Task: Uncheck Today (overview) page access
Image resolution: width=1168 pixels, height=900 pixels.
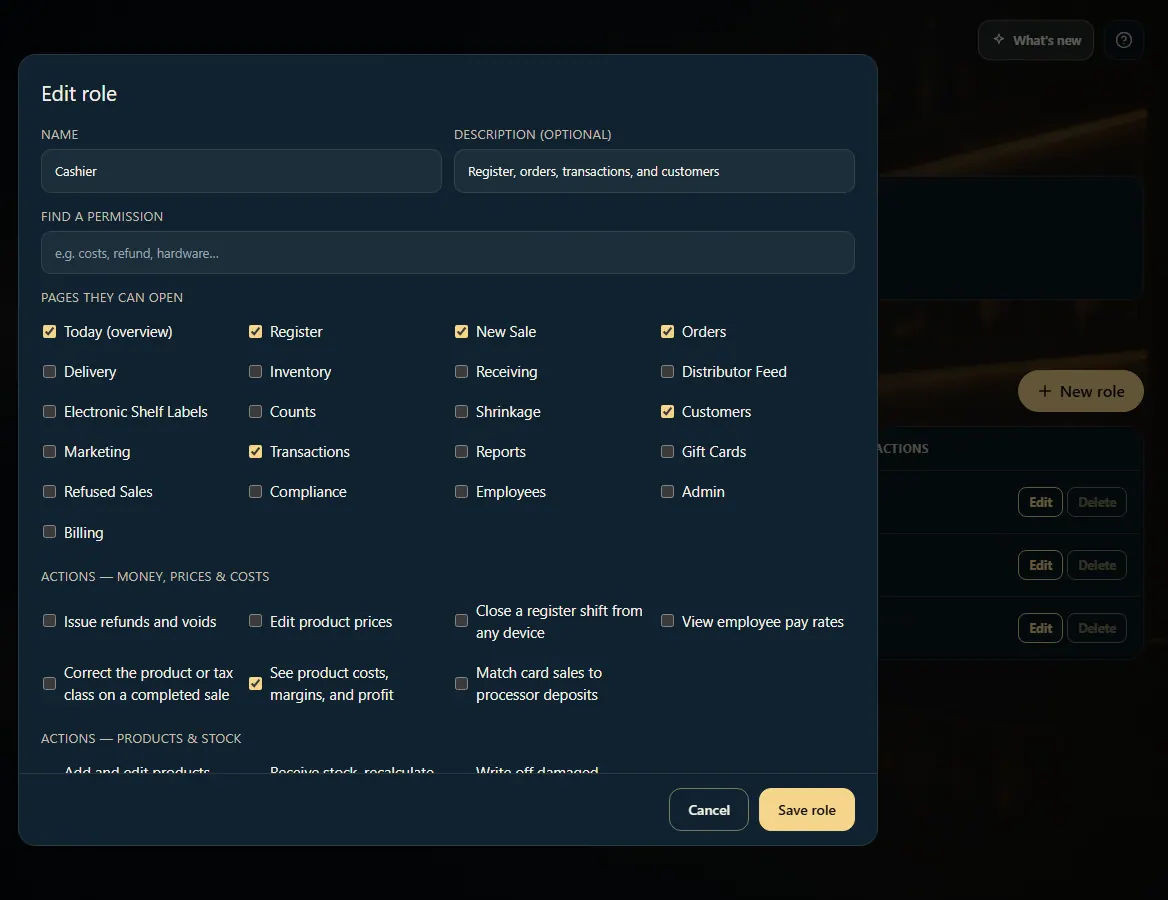Action: 49,332
